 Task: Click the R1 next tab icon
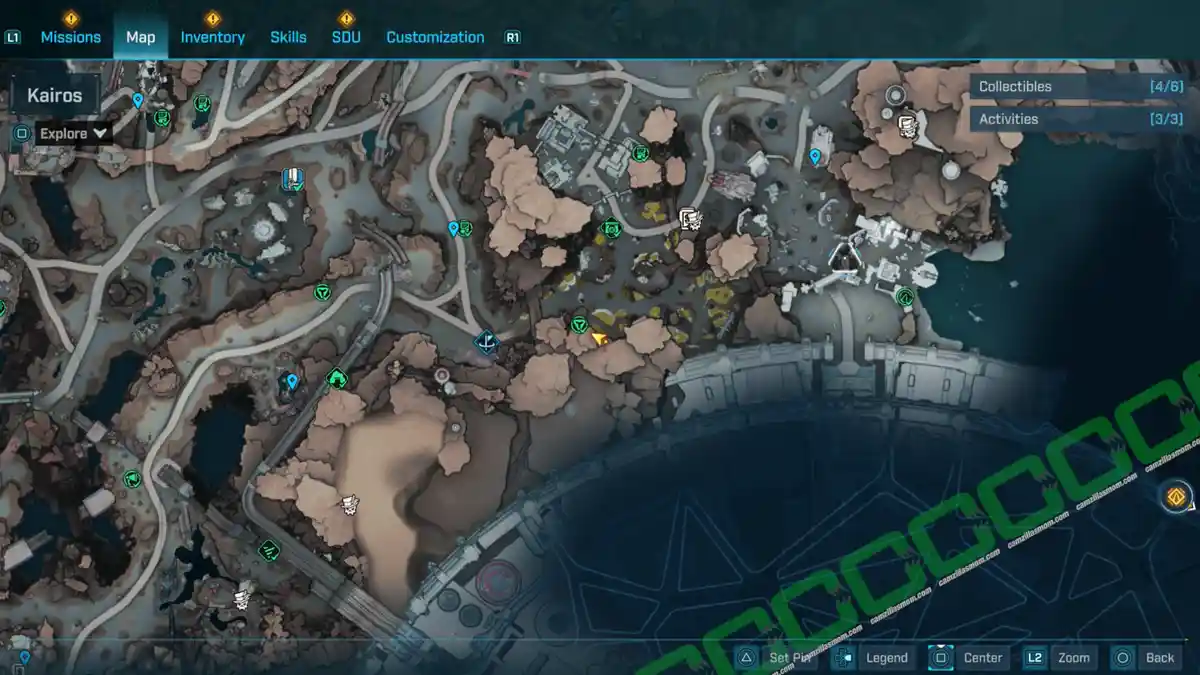coord(512,38)
